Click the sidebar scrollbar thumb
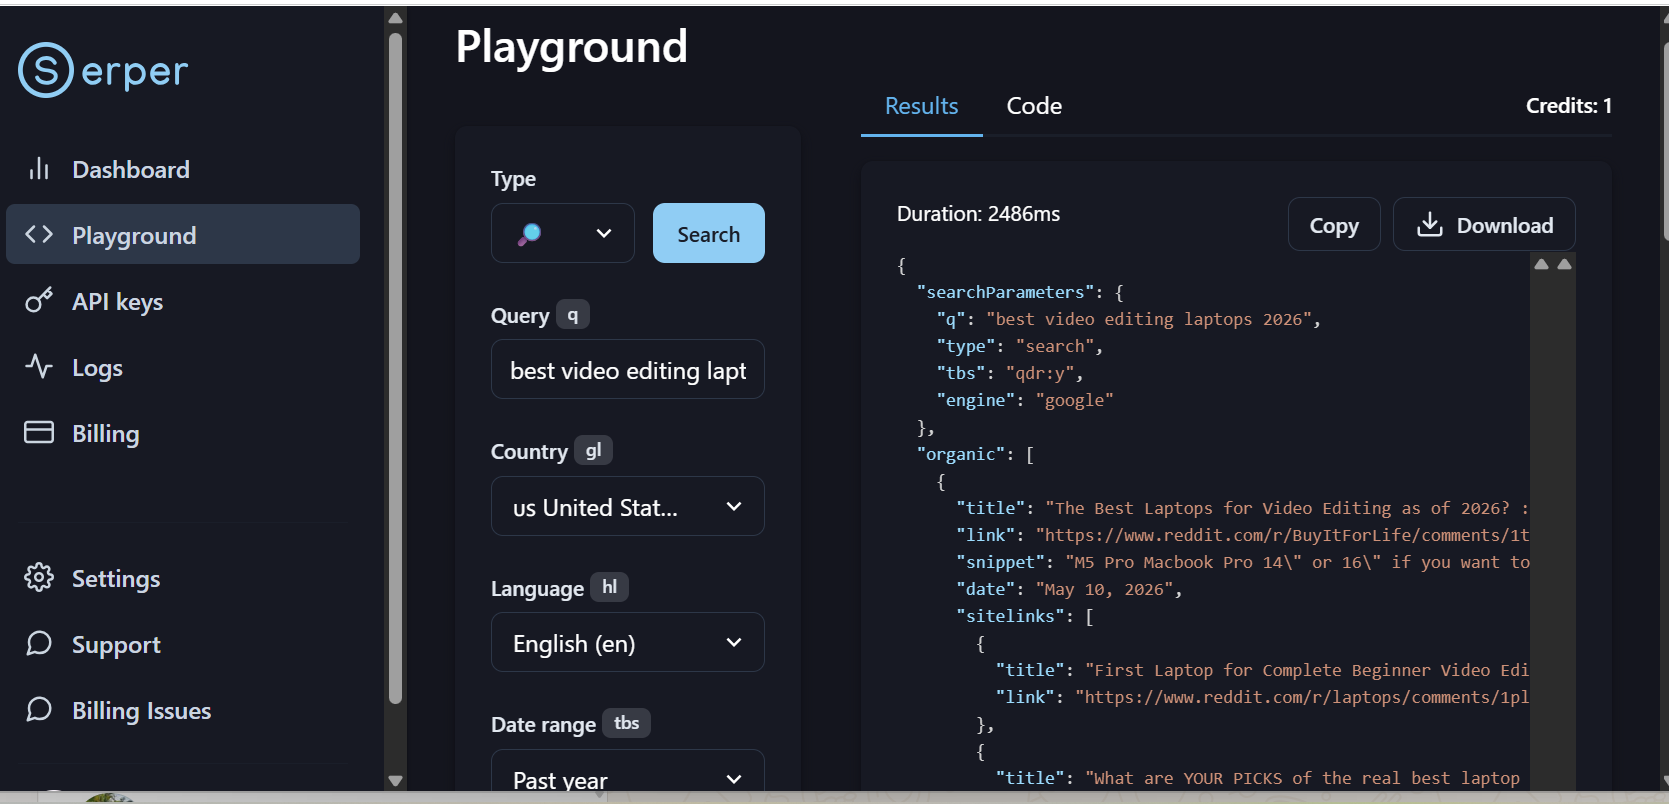The width and height of the screenshot is (1669, 804). (x=395, y=368)
